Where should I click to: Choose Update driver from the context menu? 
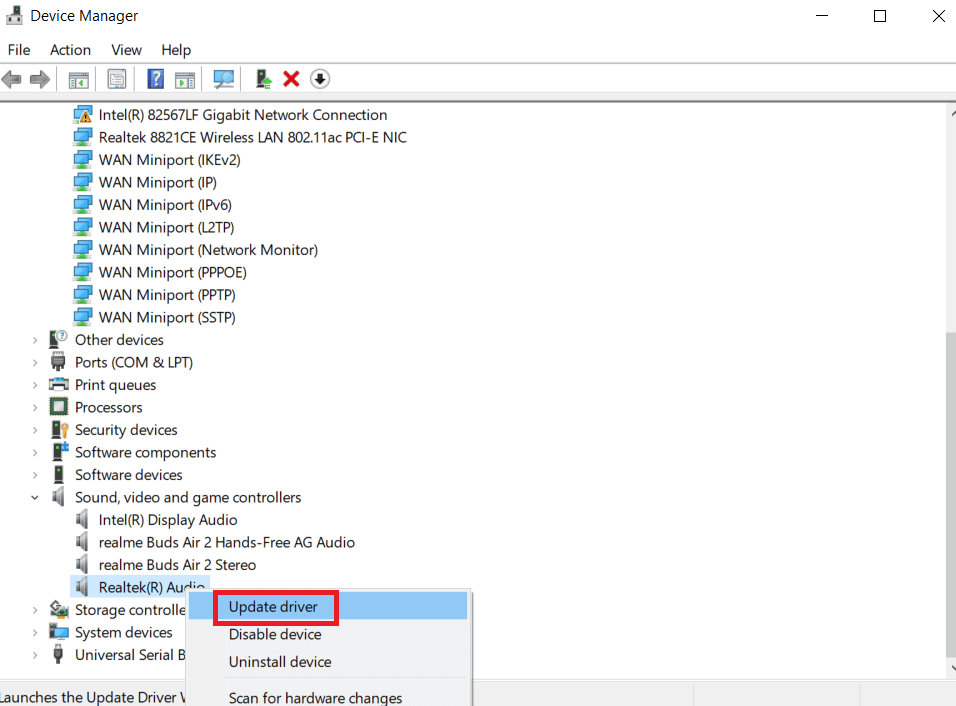pyautogui.click(x=276, y=606)
